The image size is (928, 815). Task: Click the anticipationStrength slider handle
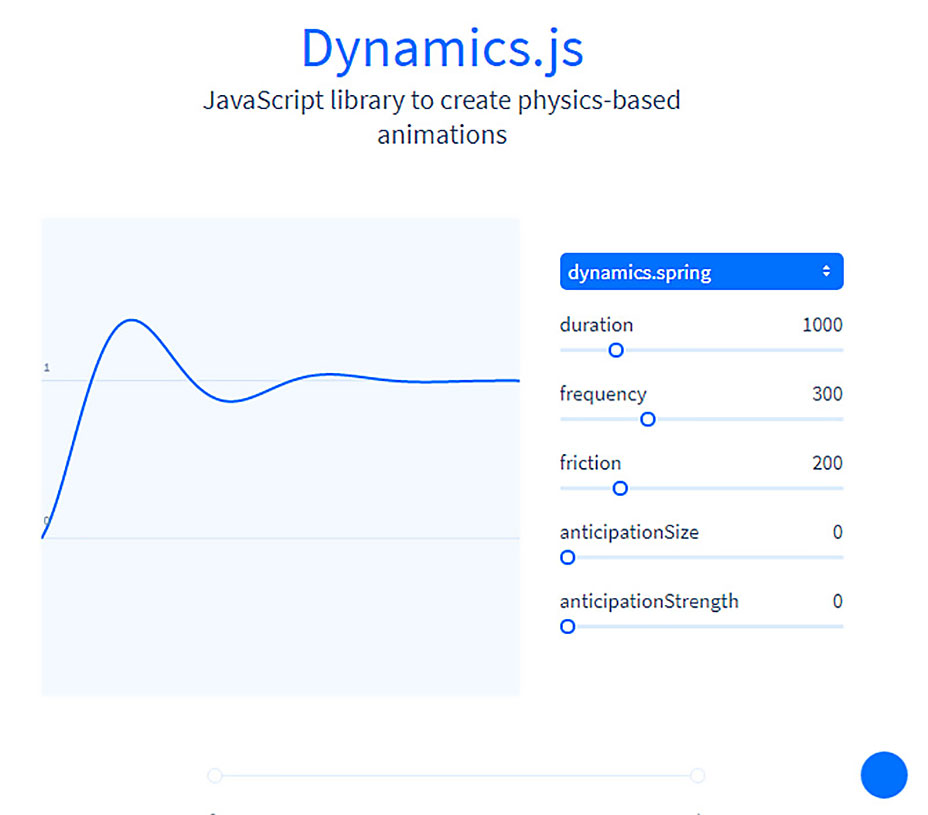pyautogui.click(x=568, y=627)
